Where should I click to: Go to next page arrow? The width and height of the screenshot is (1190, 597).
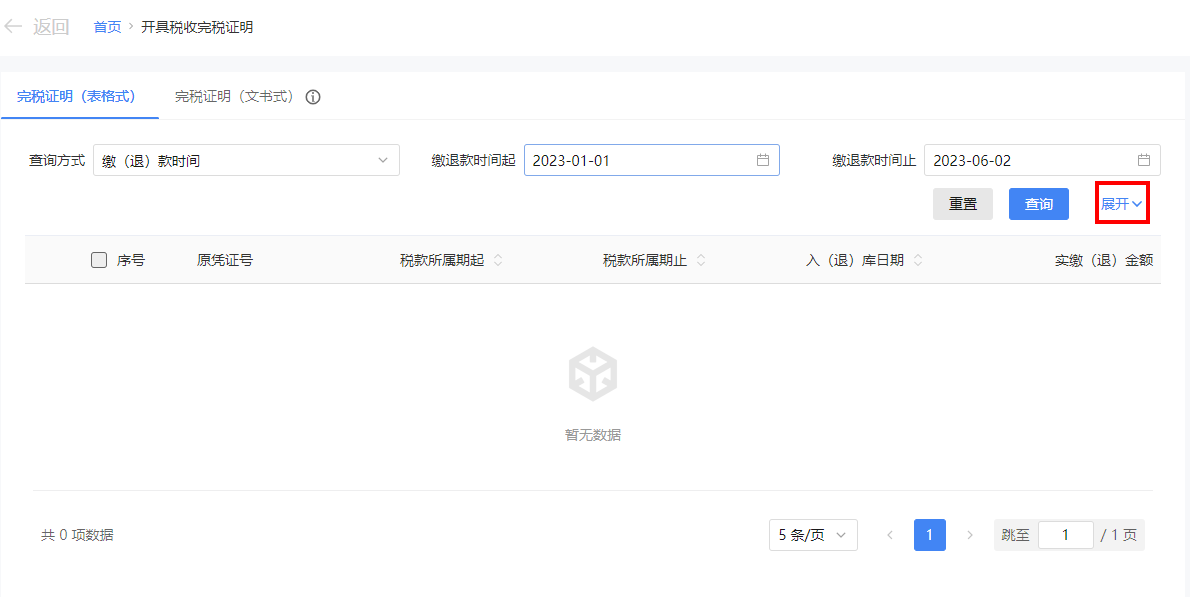[x=969, y=535]
